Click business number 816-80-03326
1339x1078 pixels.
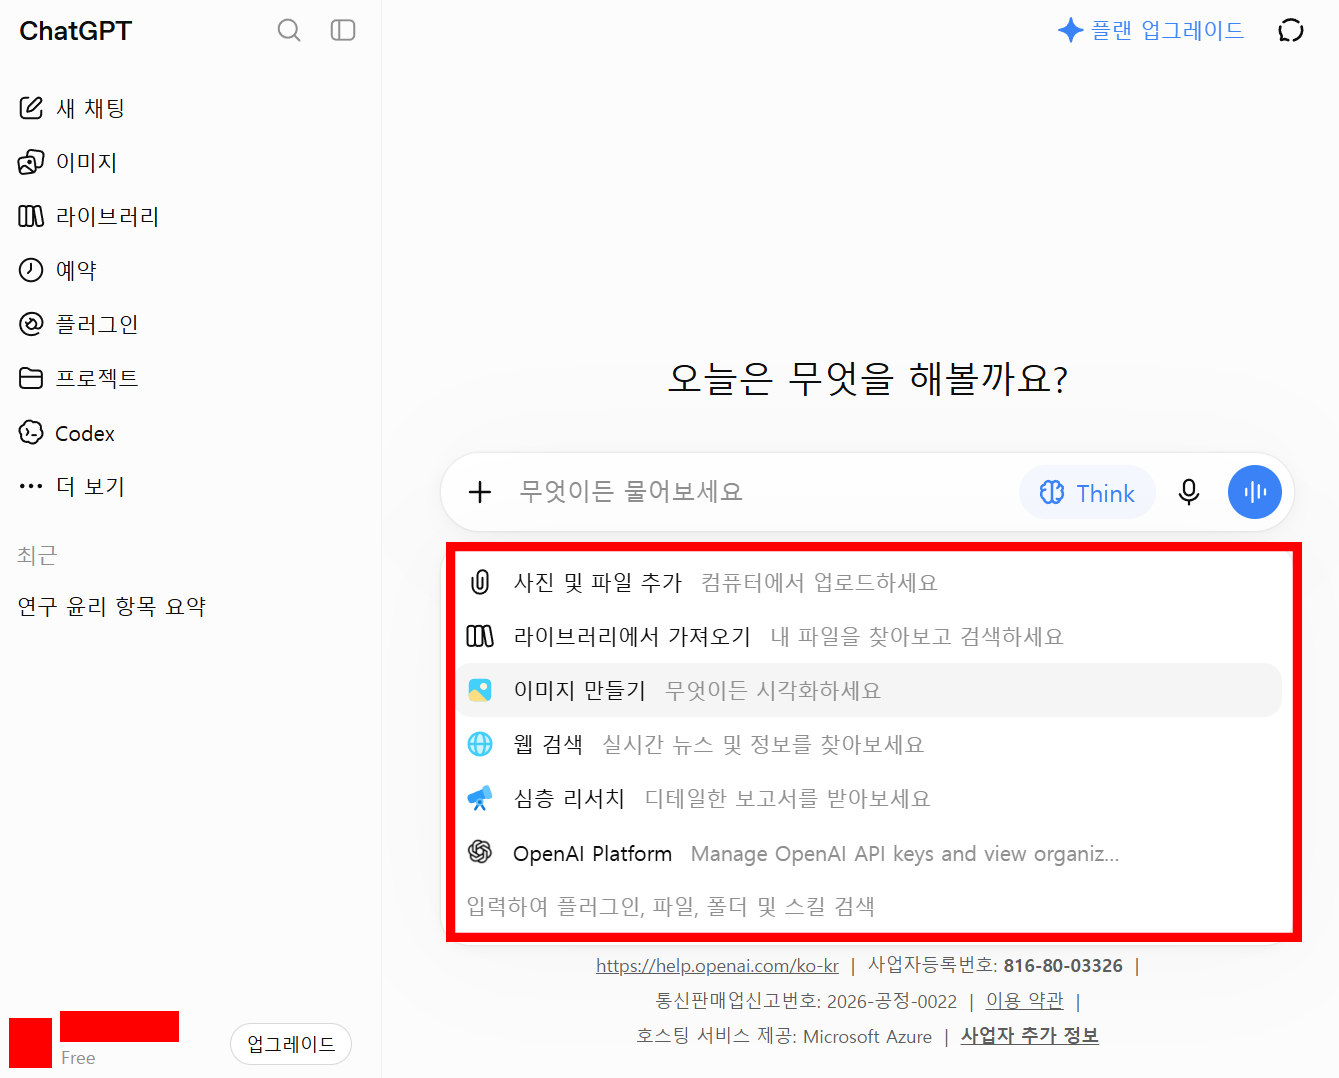[1063, 966]
